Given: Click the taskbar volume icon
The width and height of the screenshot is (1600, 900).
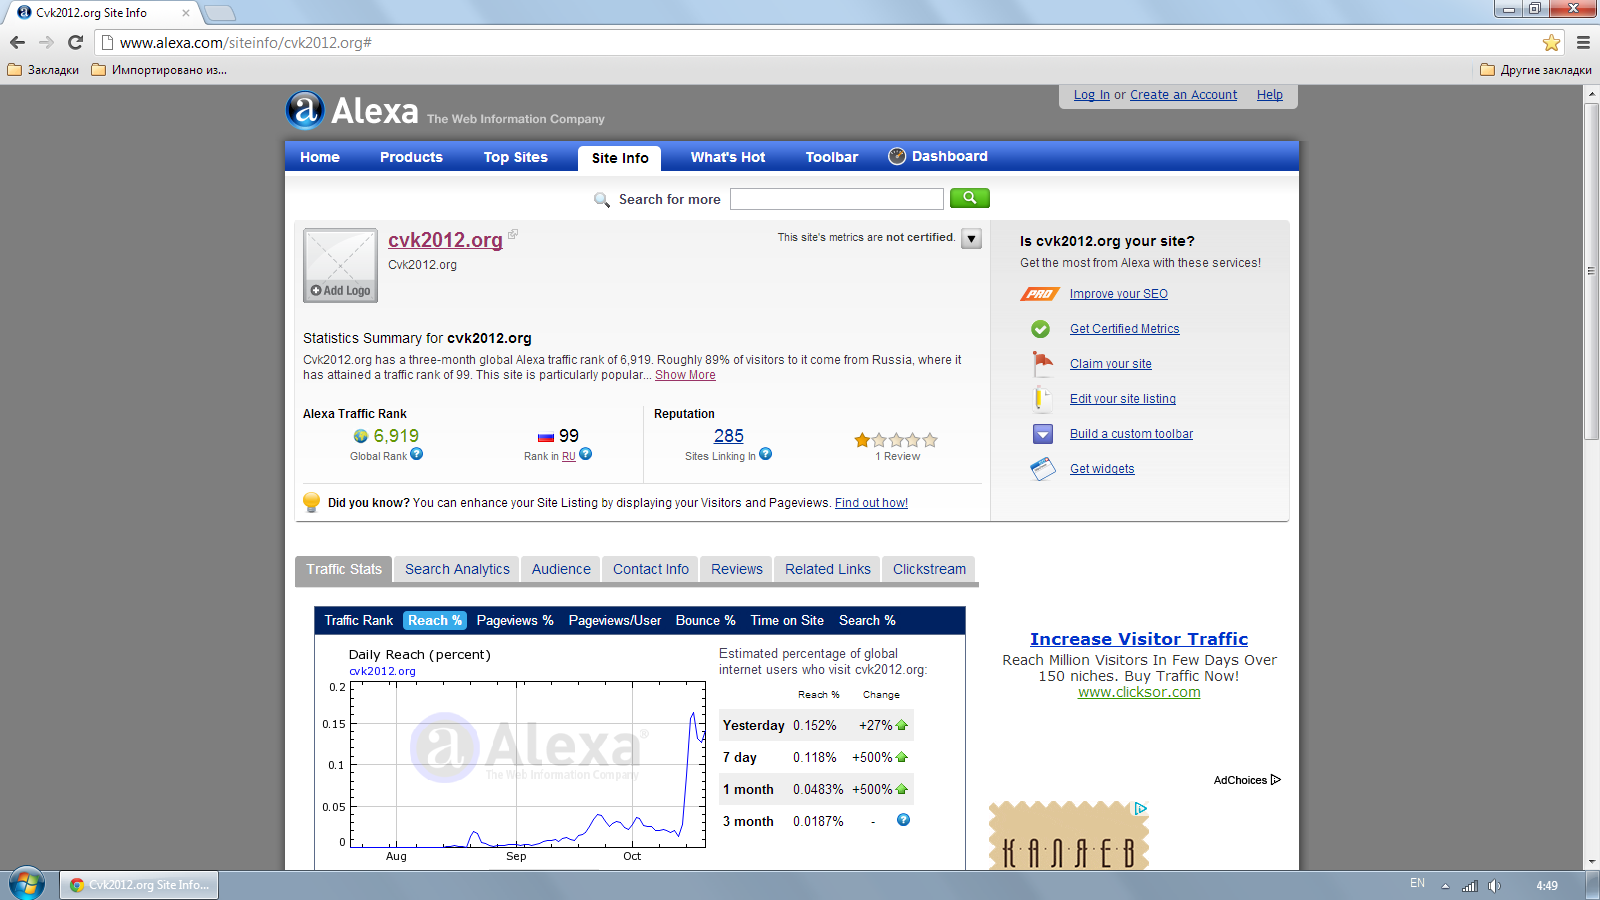Looking at the screenshot, I should (1494, 885).
